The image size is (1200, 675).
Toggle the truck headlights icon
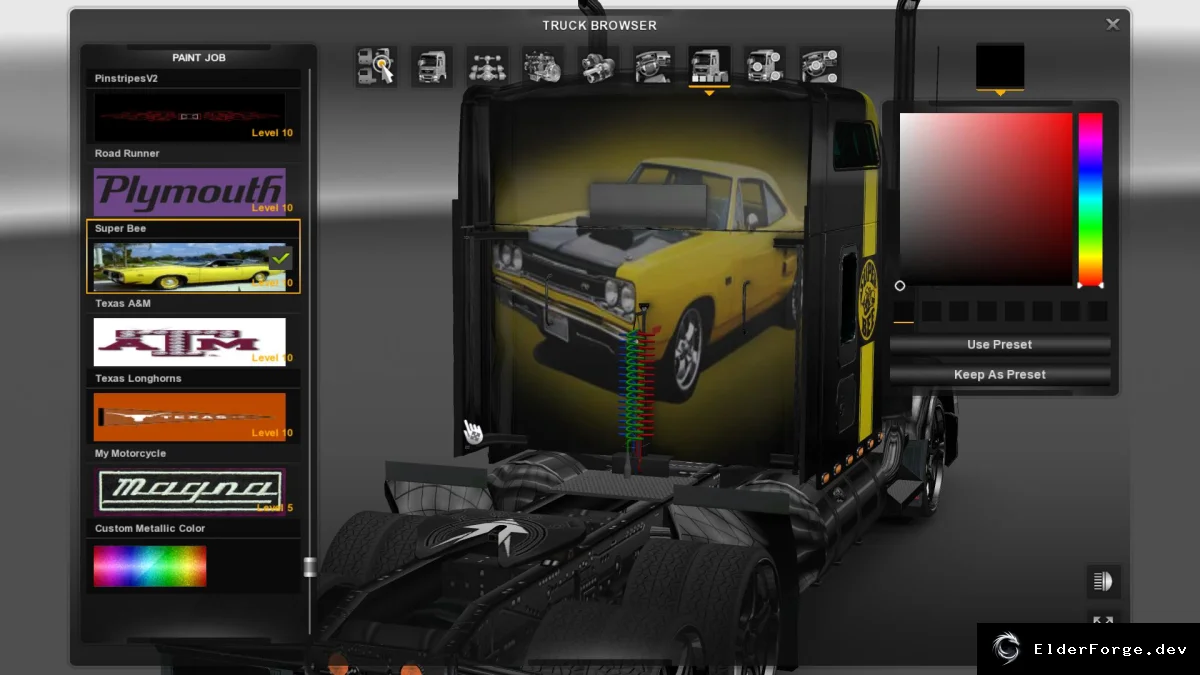(1103, 581)
